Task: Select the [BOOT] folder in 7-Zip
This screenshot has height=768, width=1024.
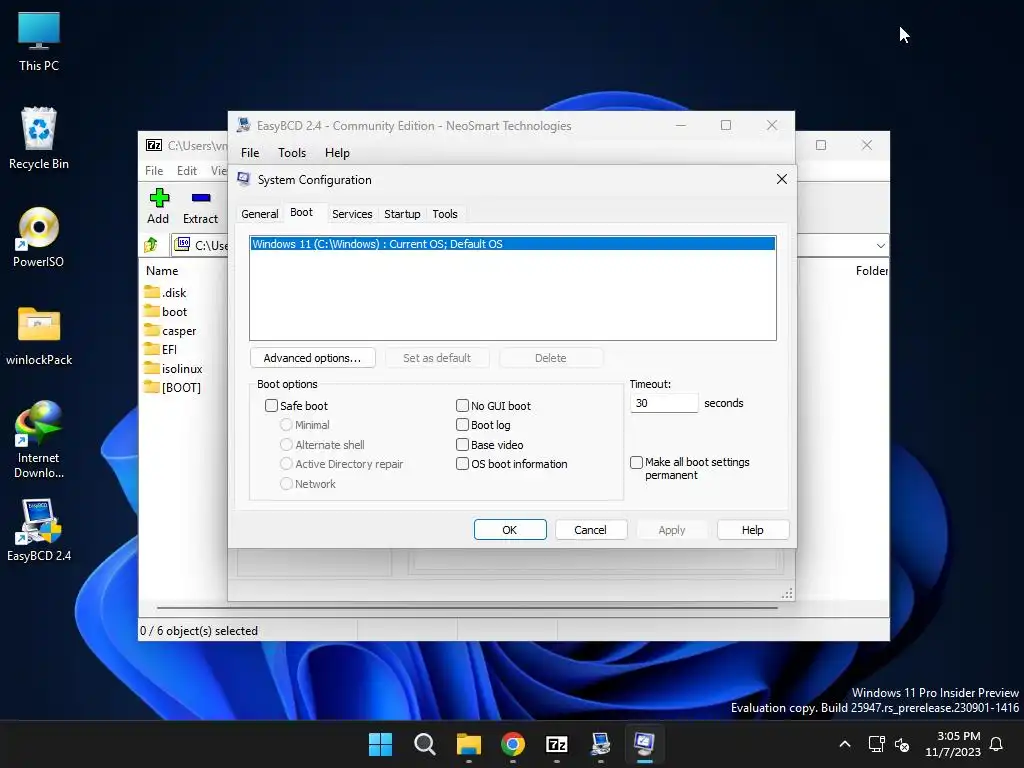Action: [172, 387]
